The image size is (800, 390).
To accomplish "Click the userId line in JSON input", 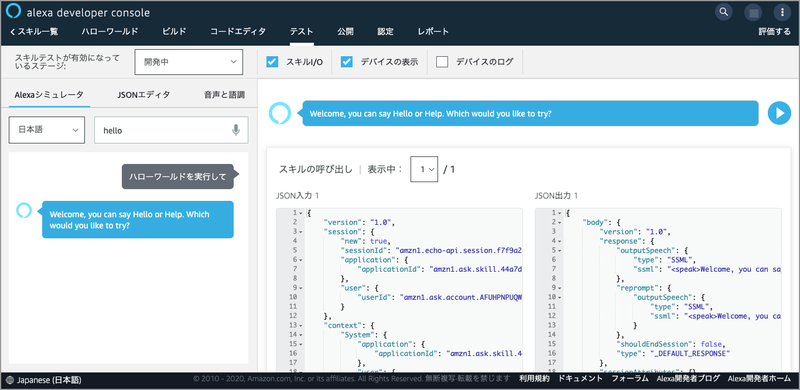I will coord(440,297).
